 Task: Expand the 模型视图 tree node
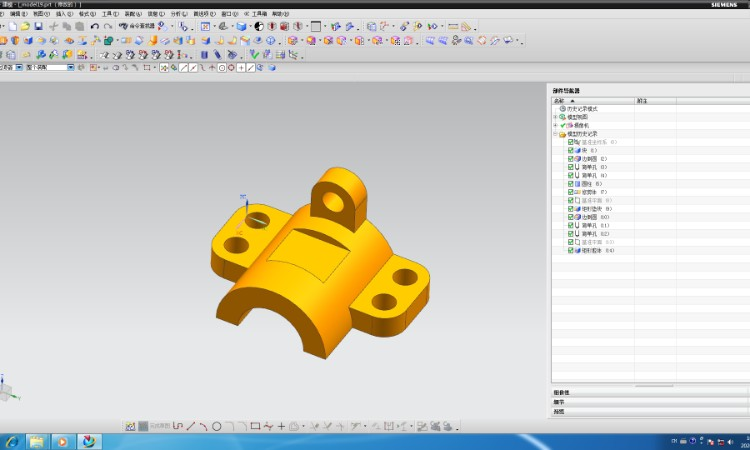point(555,117)
